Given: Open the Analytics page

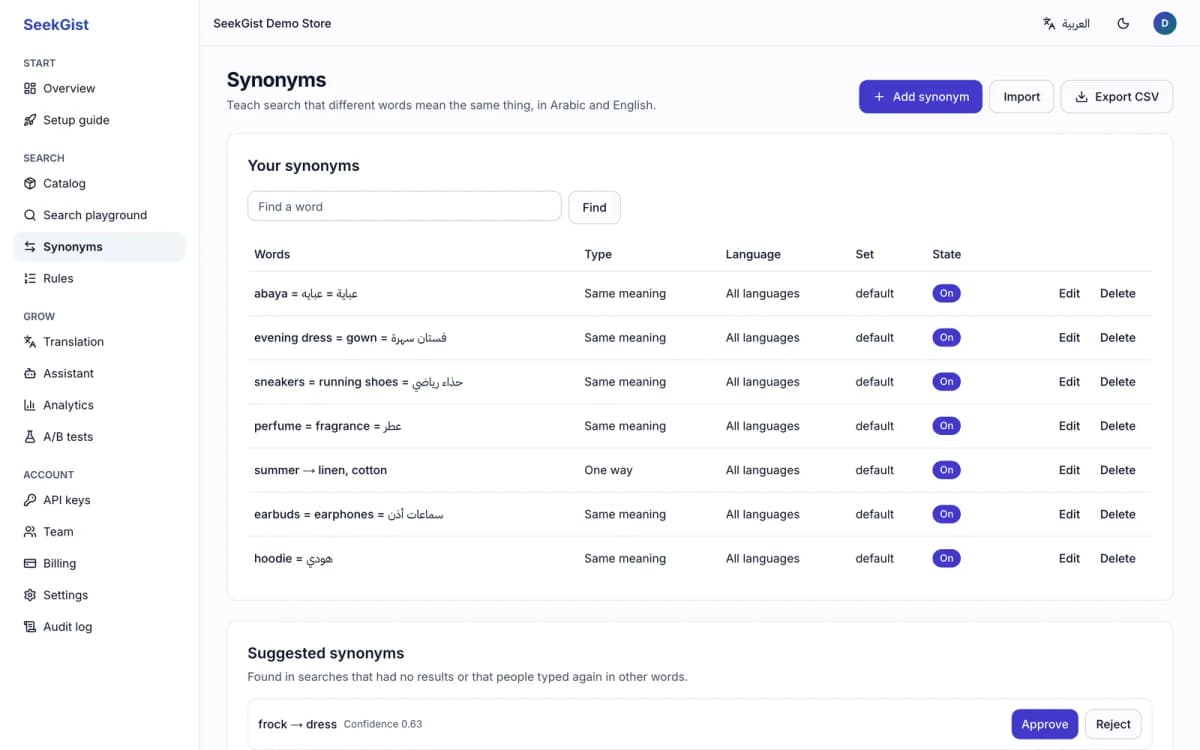Looking at the screenshot, I should pyautogui.click(x=100, y=405).
